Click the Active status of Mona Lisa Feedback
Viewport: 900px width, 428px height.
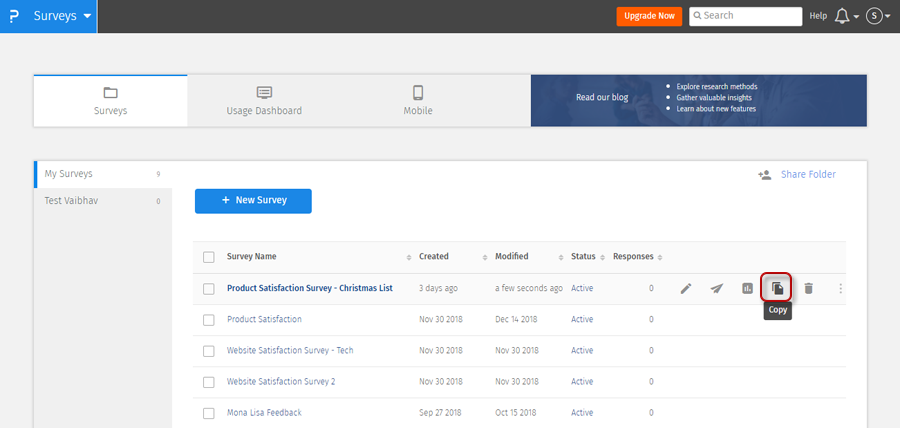point(582,413)
